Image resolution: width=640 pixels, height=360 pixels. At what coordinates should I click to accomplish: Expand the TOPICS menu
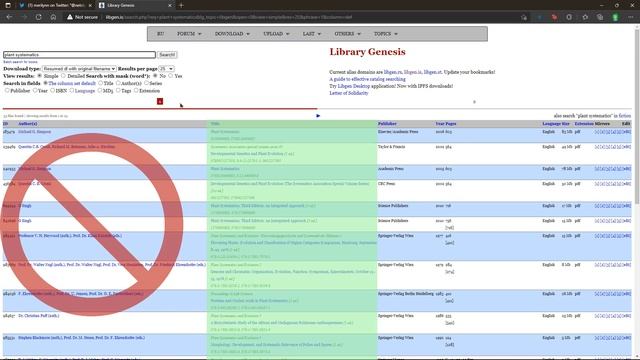coord(386,34)
